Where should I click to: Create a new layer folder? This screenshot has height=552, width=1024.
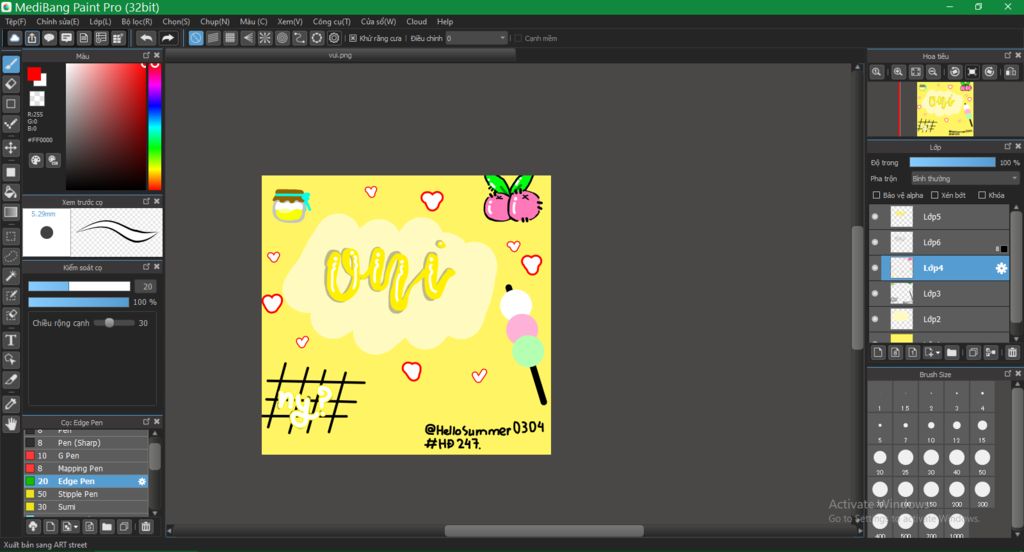pos(952,353)
